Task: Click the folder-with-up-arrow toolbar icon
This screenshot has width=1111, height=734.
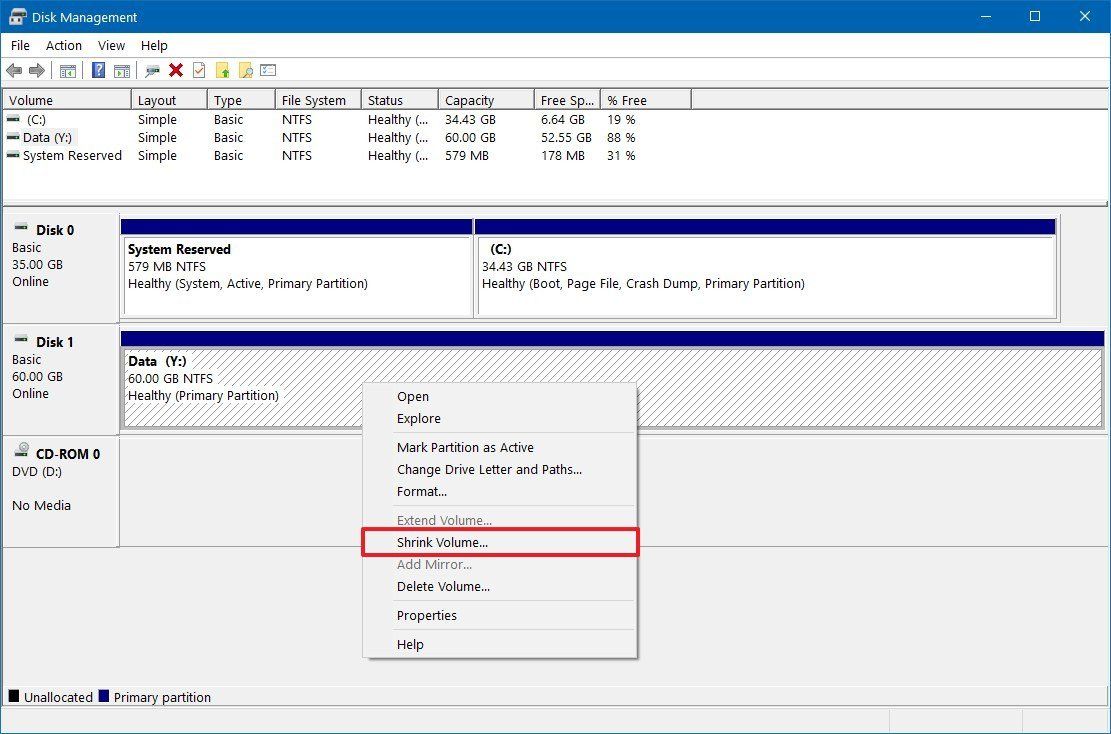Action: tap(222, 70)
